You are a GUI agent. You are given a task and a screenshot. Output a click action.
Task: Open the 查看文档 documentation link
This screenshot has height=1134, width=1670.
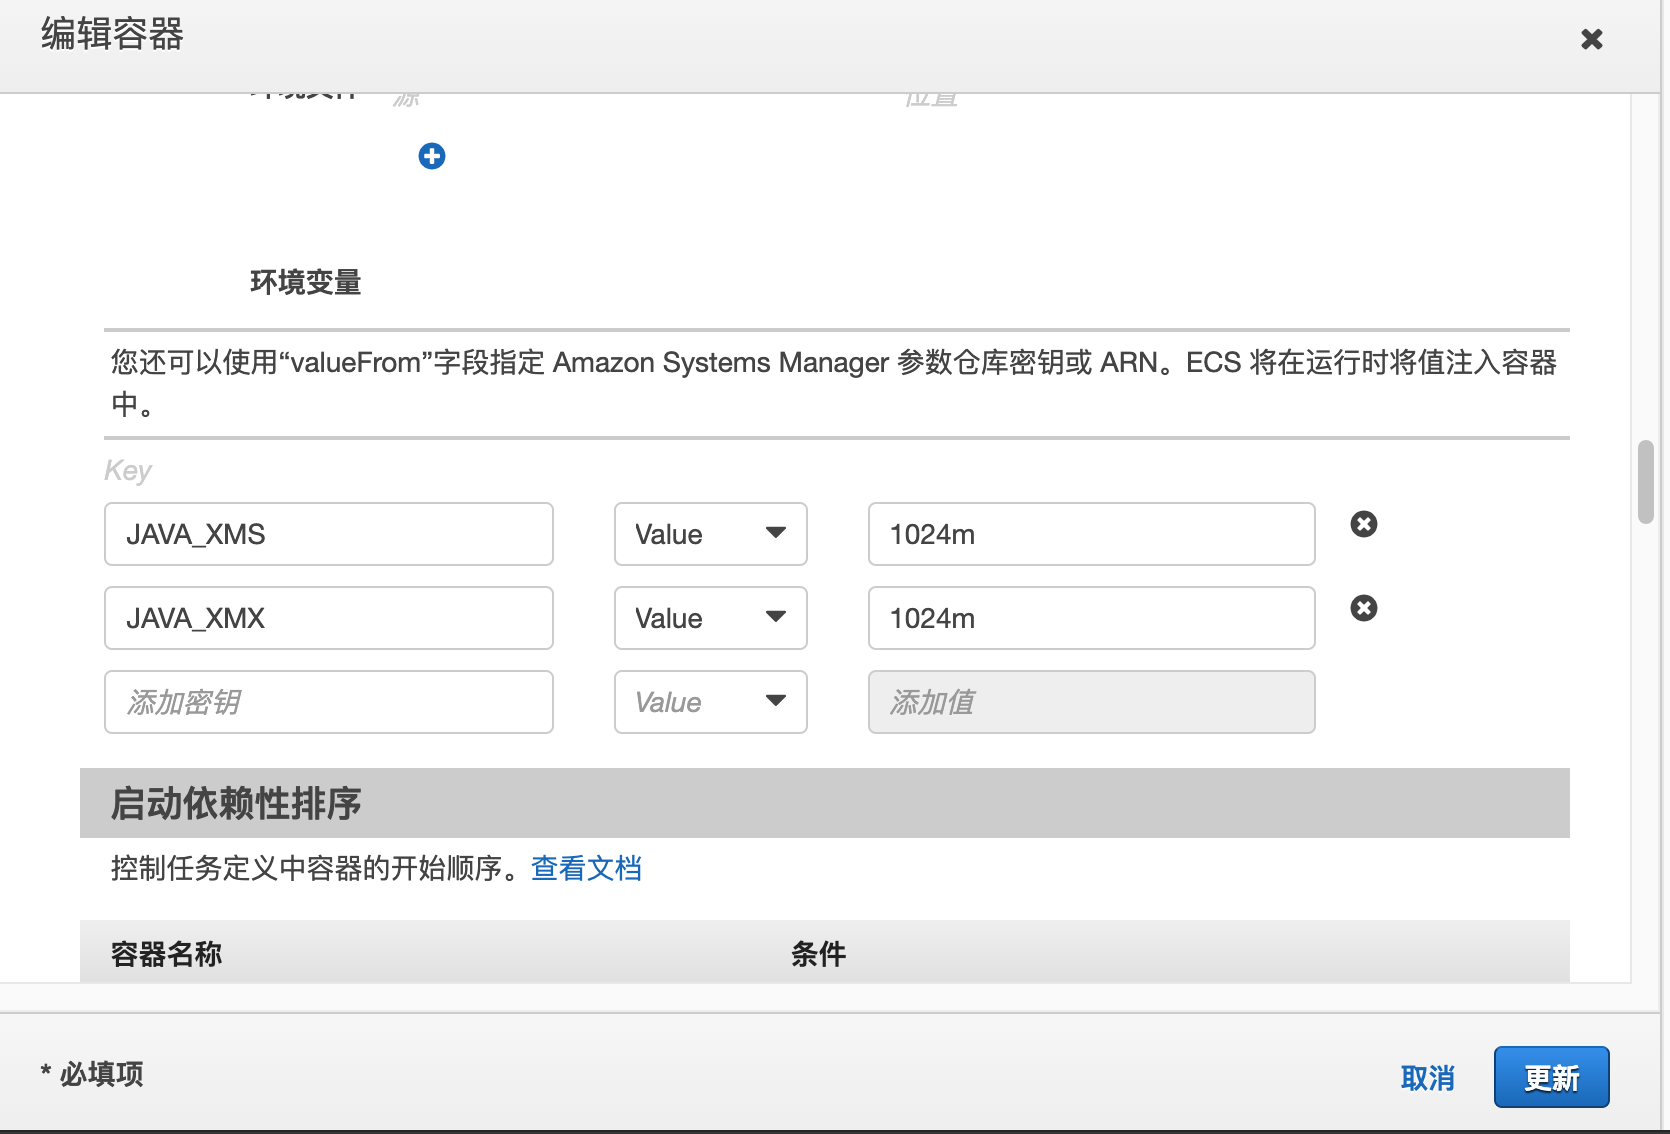(x=586, y=868)
